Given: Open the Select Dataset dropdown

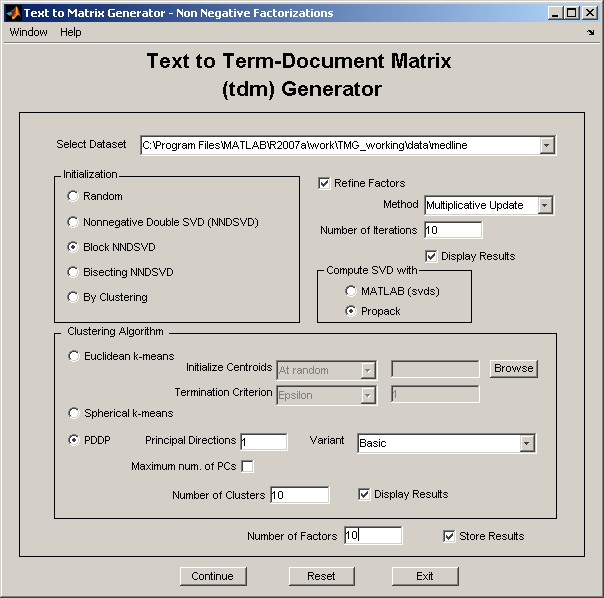Looking at the screenshot, I should pos(348,146).
